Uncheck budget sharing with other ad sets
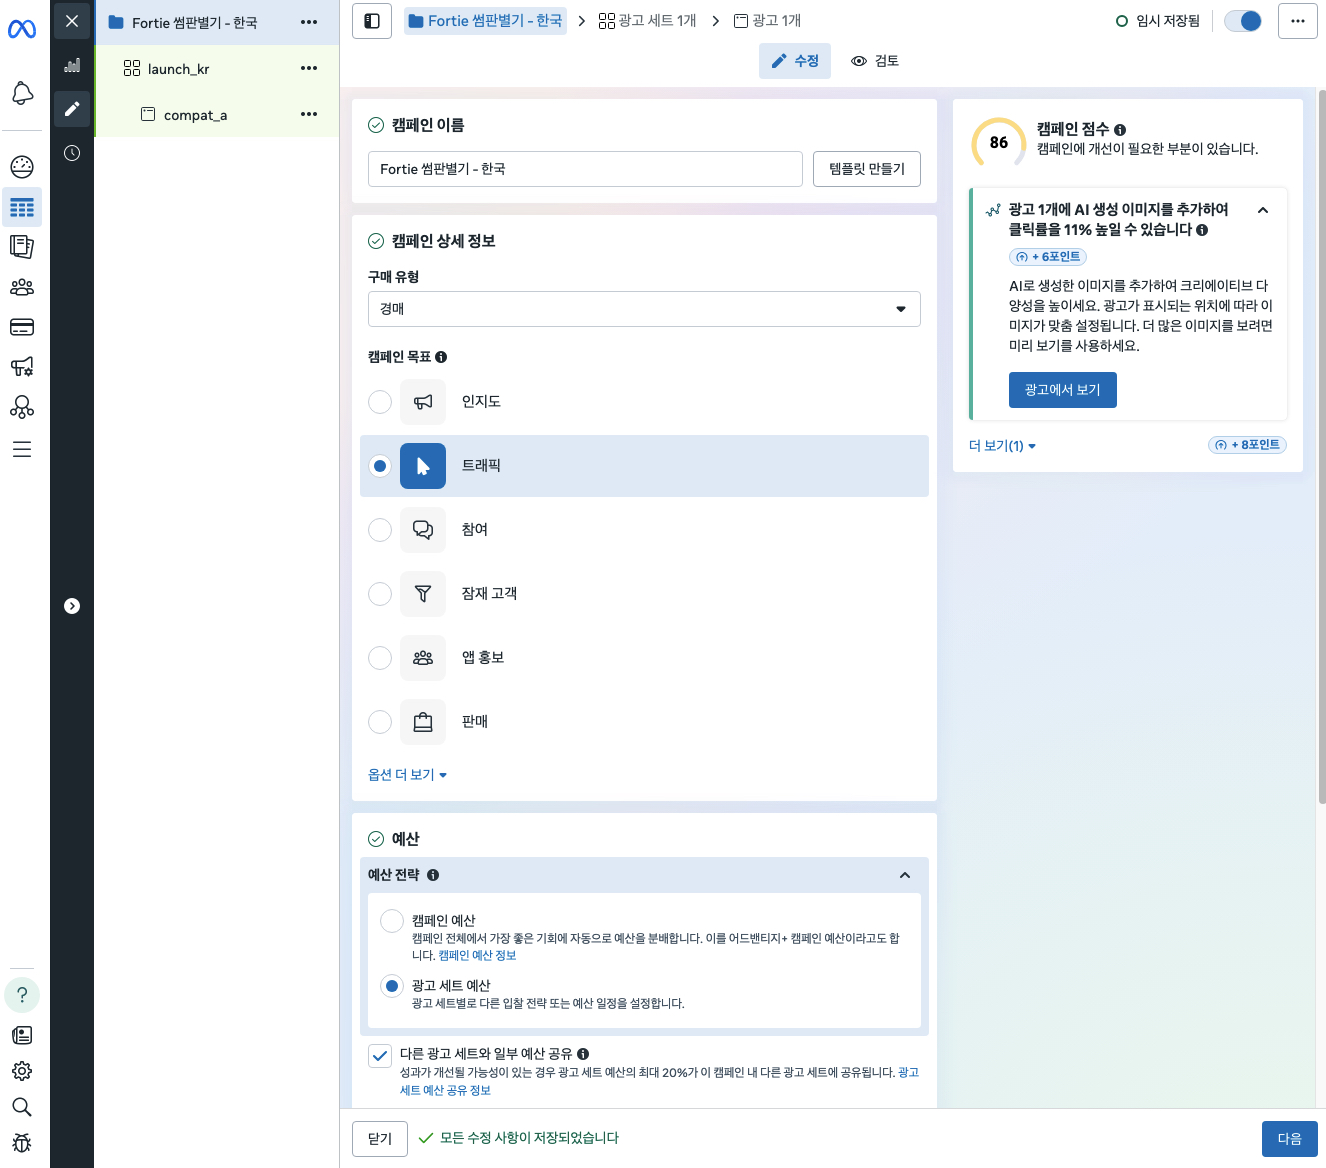 point(380,1055)
